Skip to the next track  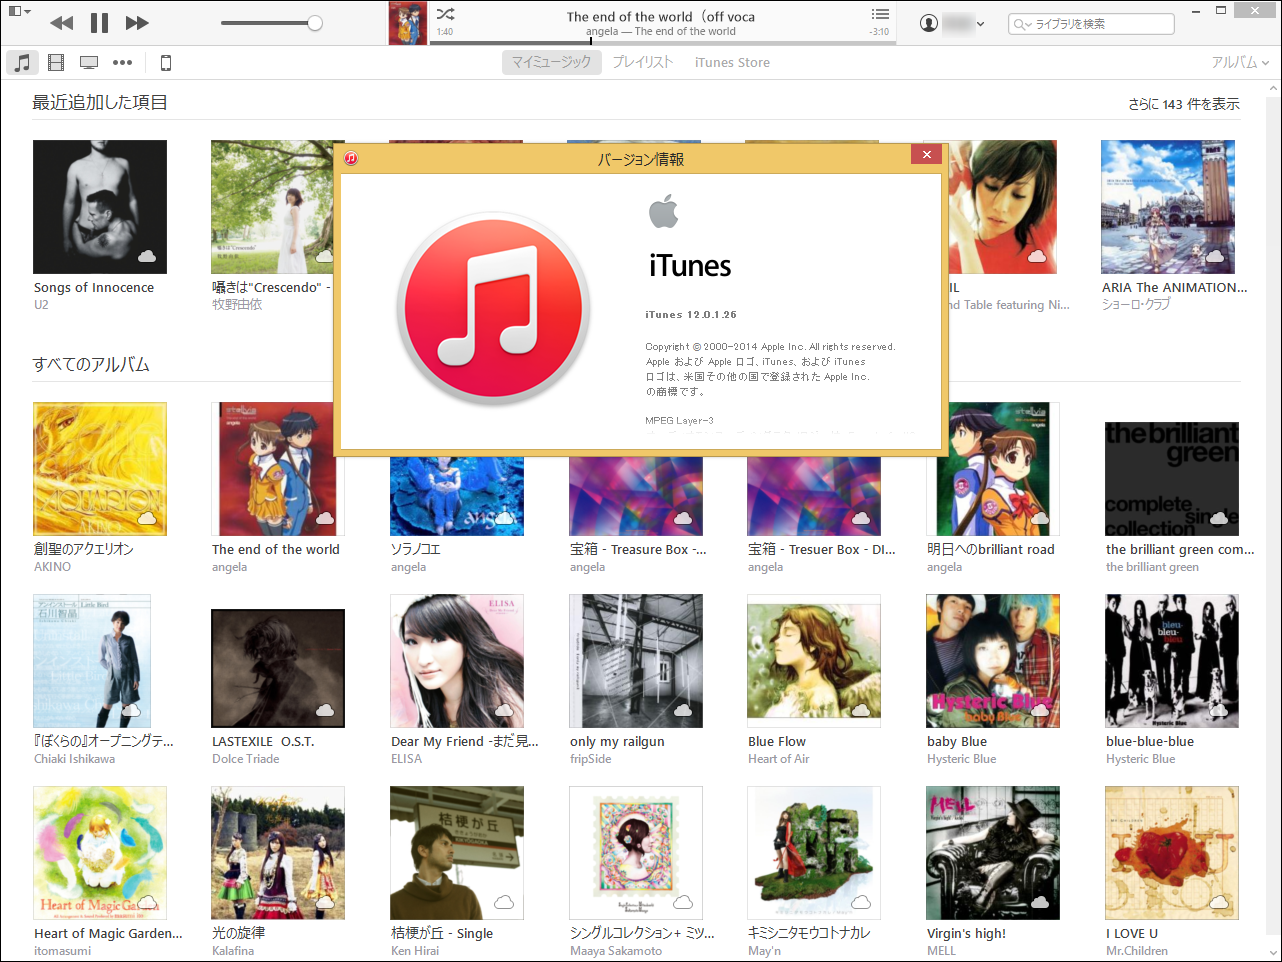tap(136, 22)
